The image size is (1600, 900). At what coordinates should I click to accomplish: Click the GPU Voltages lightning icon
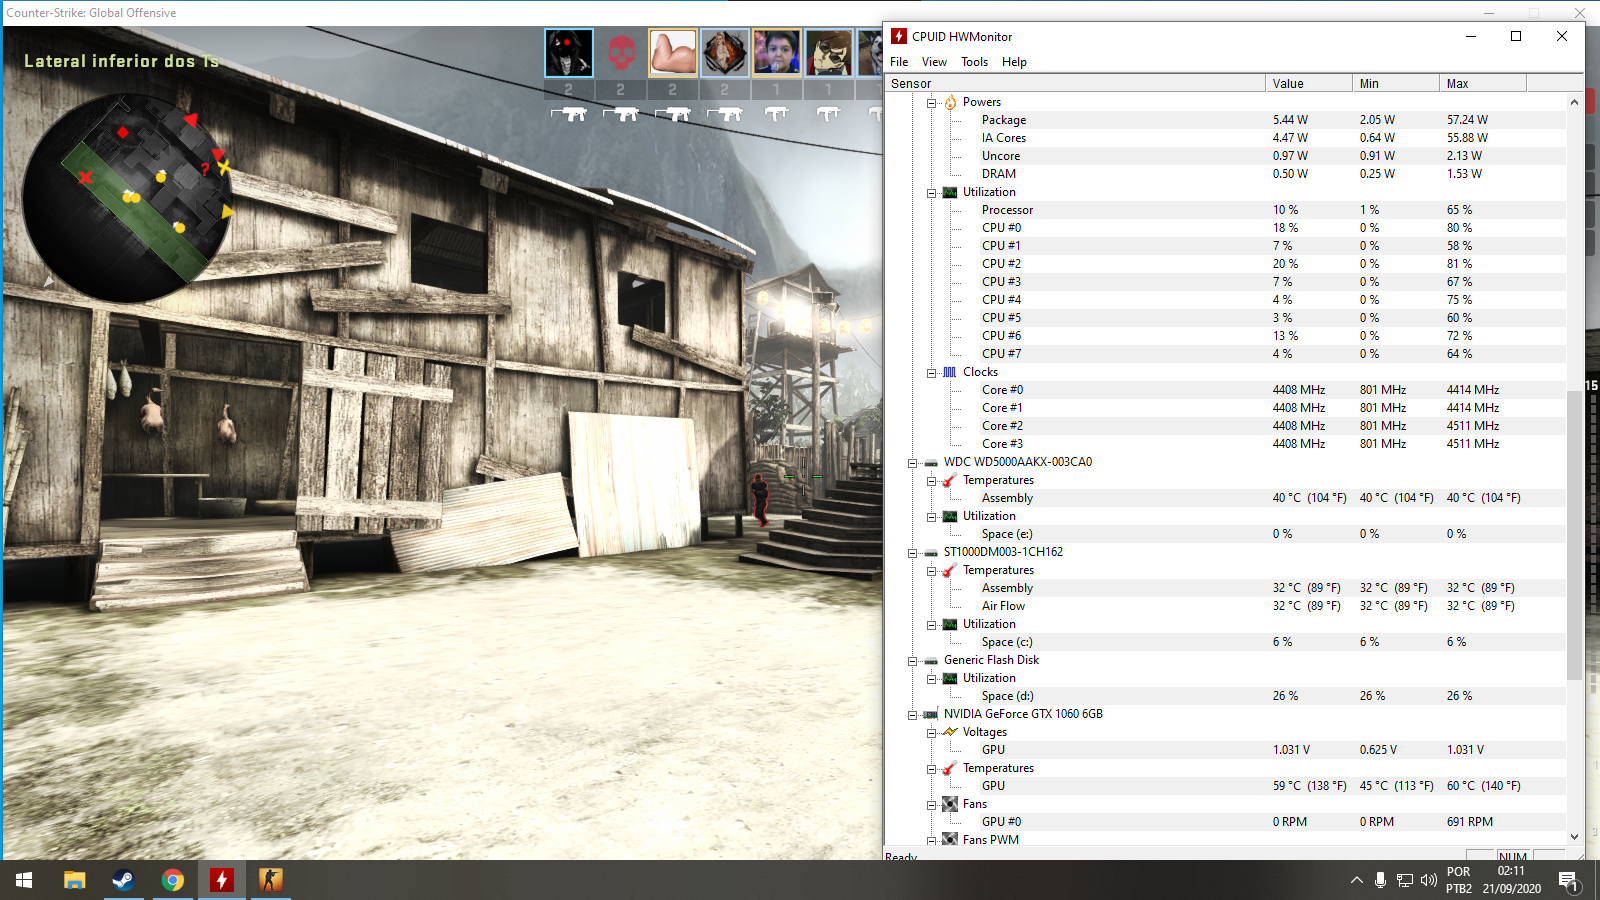pos(950,732)
